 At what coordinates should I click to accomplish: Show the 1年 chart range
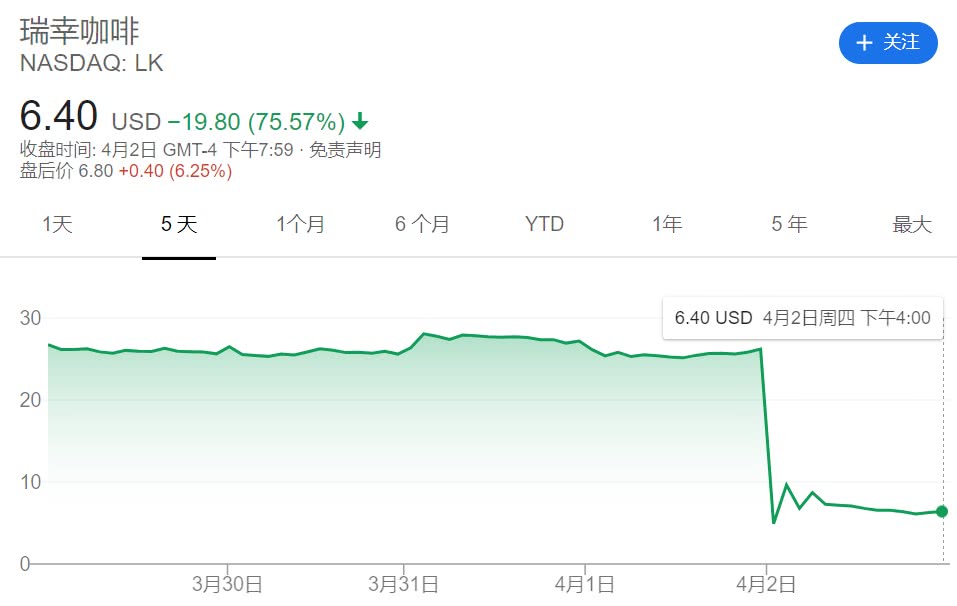point(667,225)
